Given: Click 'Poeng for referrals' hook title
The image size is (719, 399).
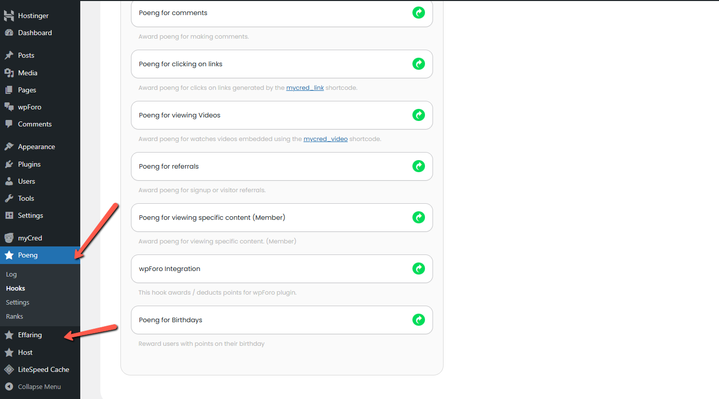Looking at the screenshot, I should 169,166.
